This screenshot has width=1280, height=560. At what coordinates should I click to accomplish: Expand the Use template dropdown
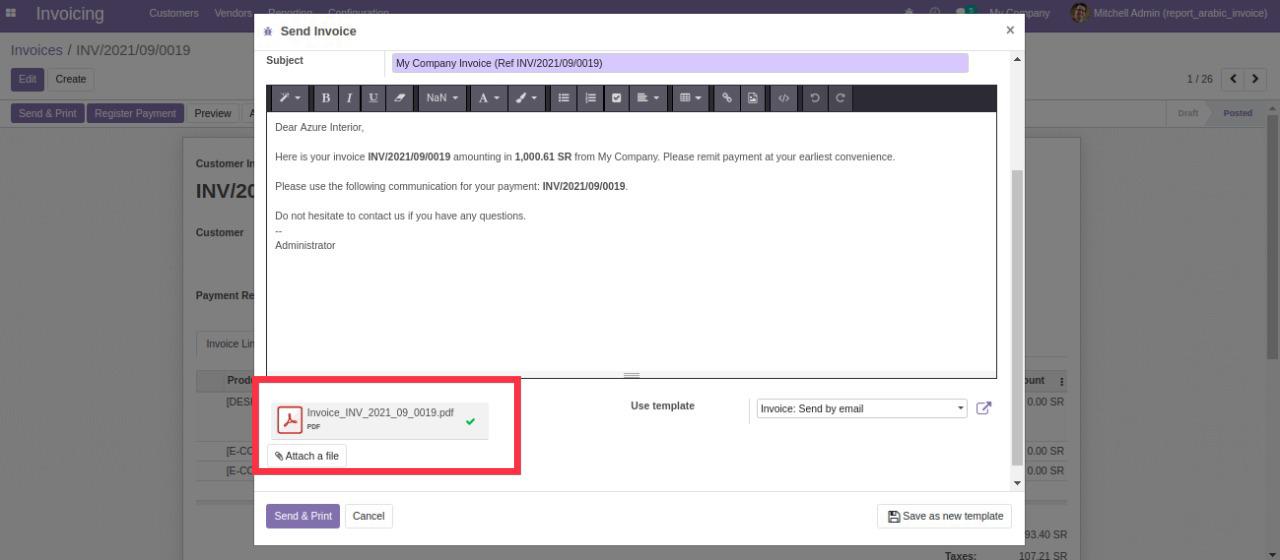coord(862,408)
